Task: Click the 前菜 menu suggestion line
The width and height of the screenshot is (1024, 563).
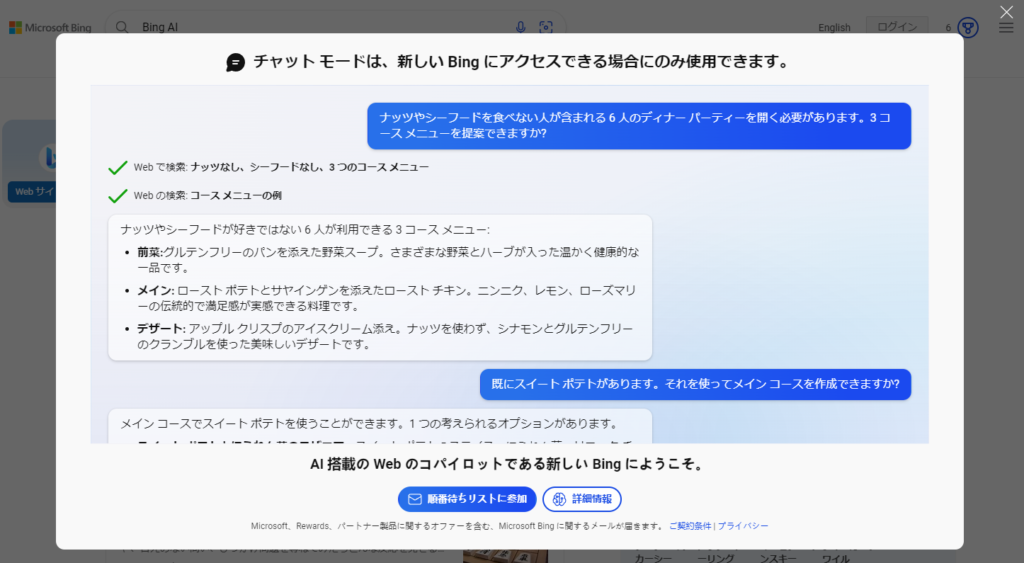Action: (388, 259)
